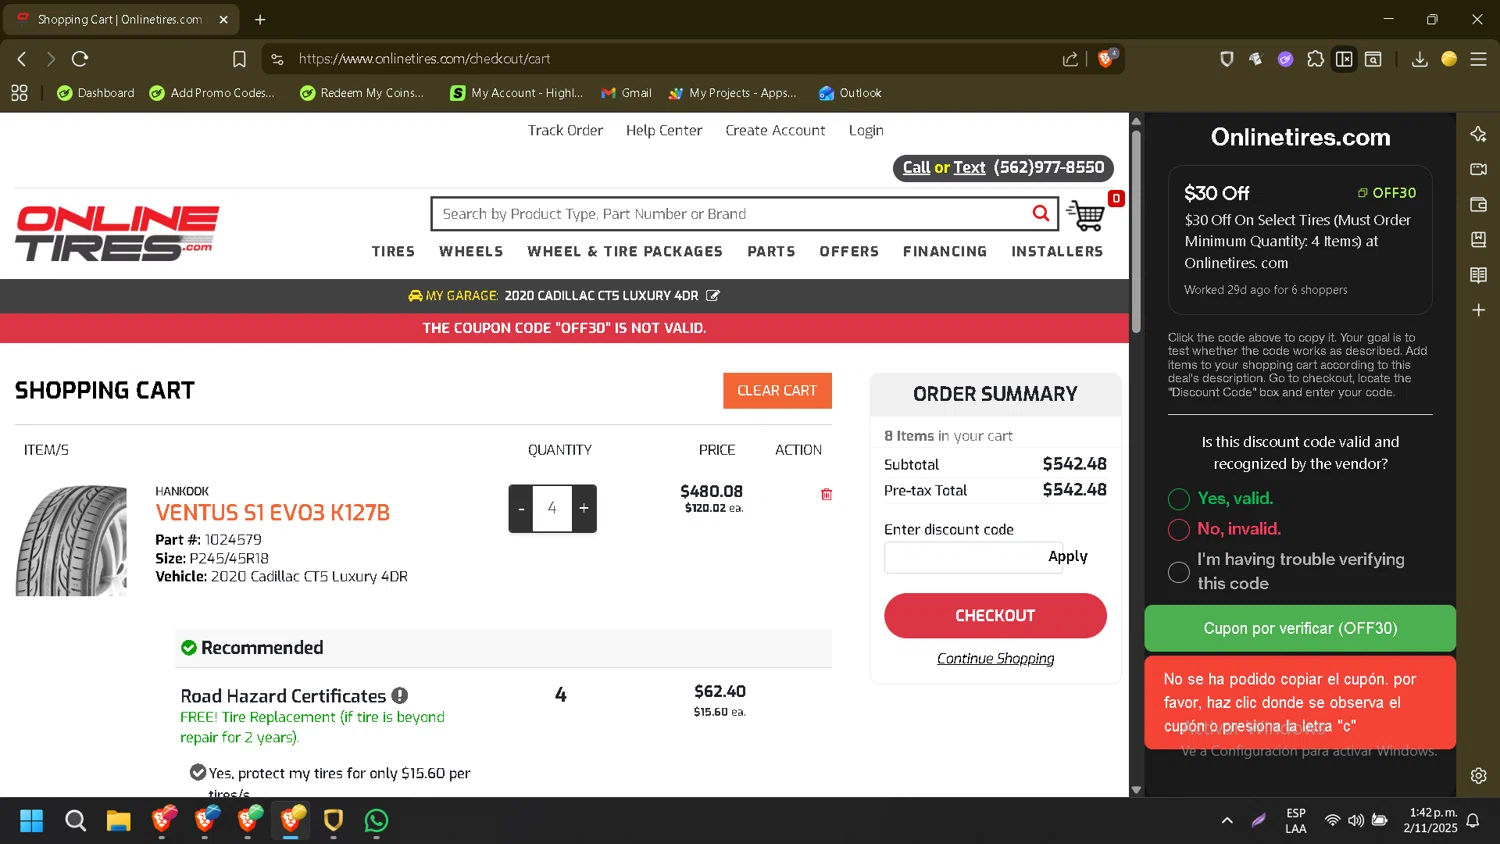Open the INSTALLERS menu
This screenshot has height=844, width=1500.
1057,251
